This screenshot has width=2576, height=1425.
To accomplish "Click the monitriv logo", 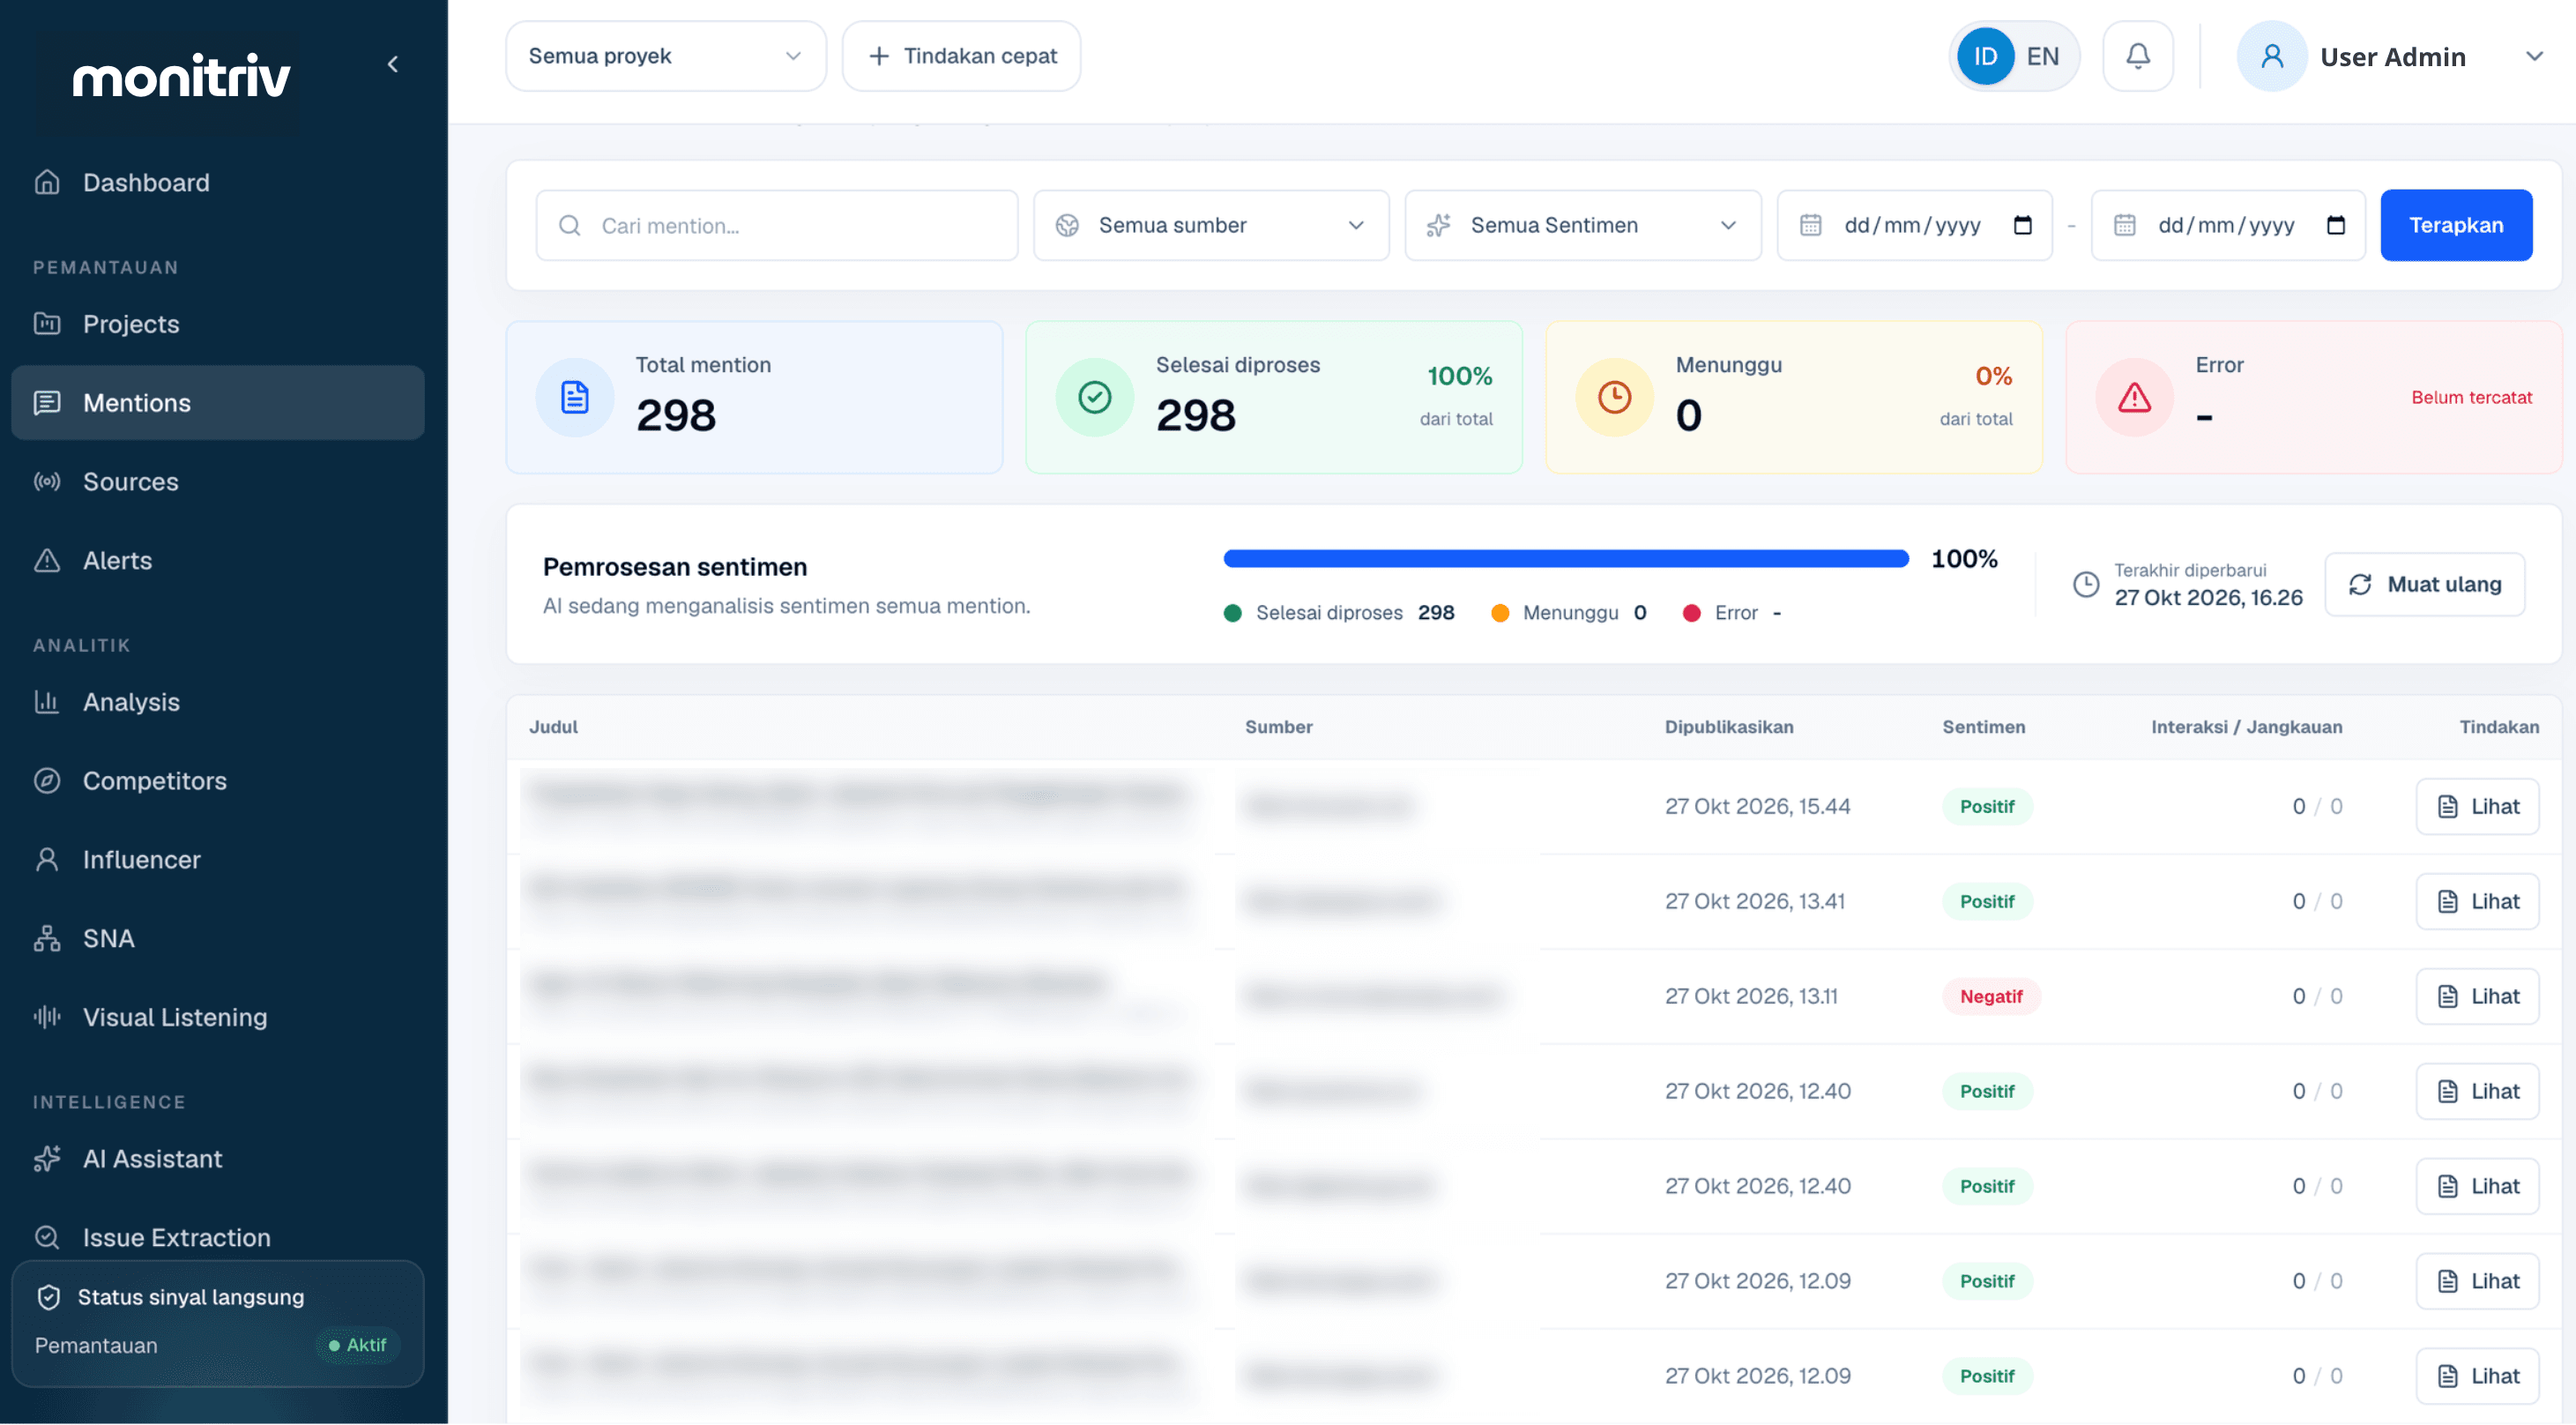I will (182, 76).
